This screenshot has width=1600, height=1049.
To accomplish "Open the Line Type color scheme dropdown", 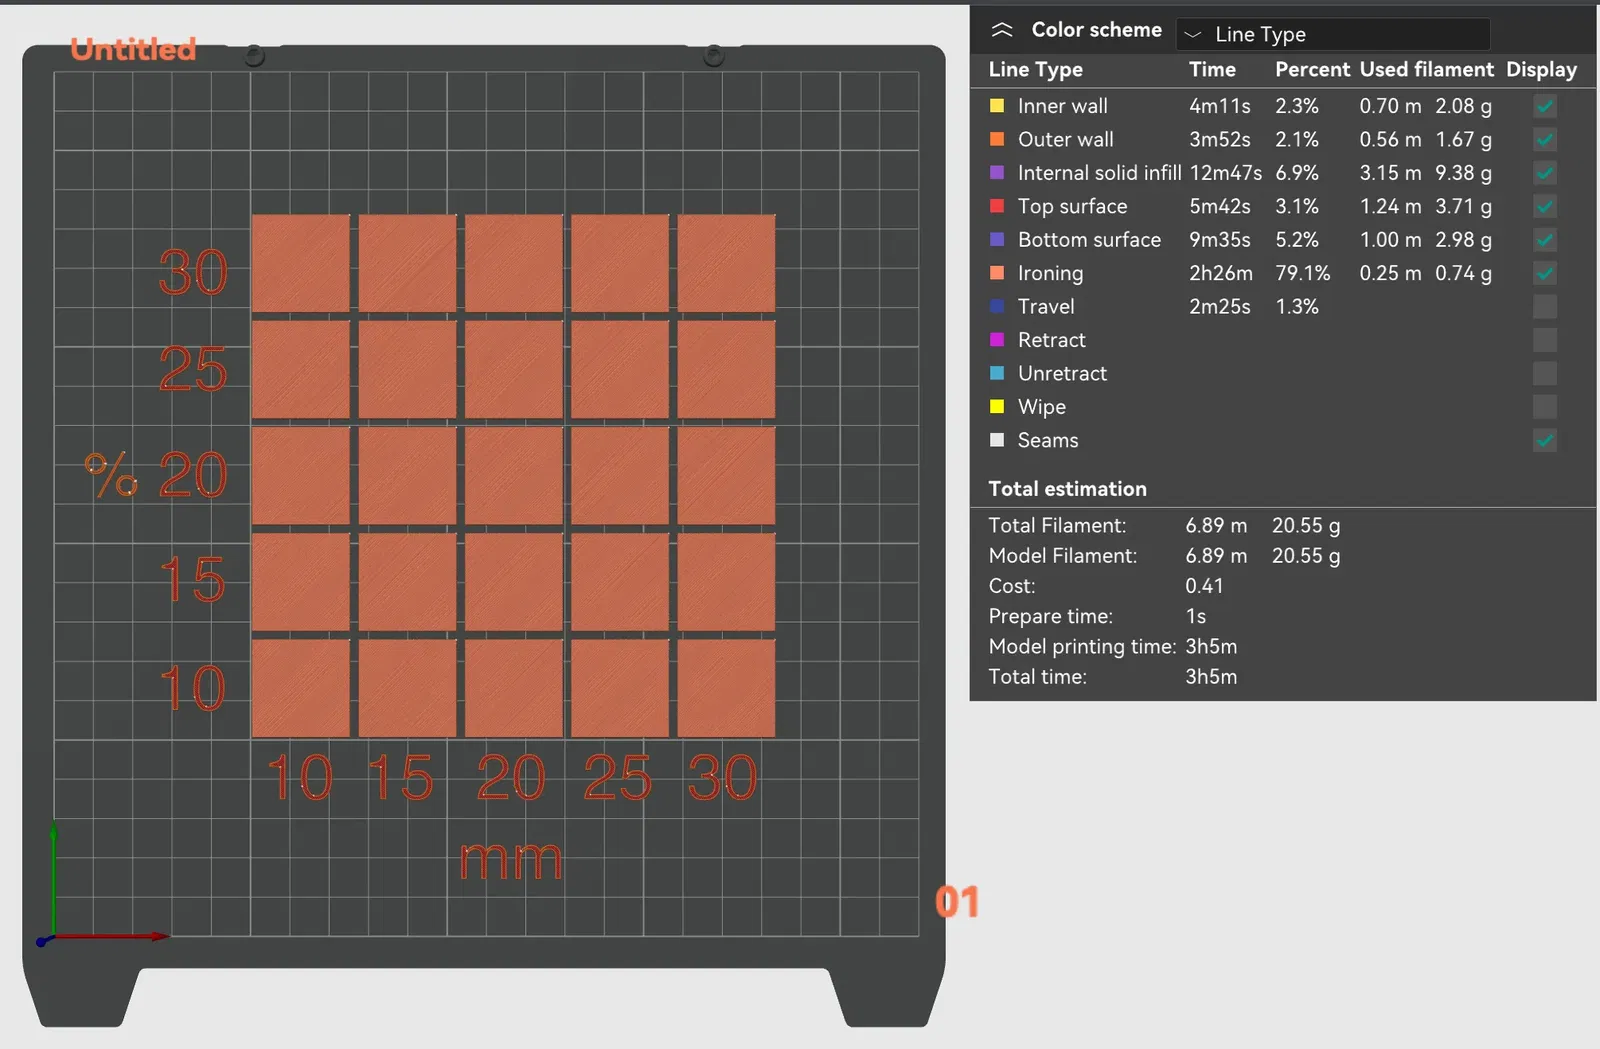I will 1333,34.
